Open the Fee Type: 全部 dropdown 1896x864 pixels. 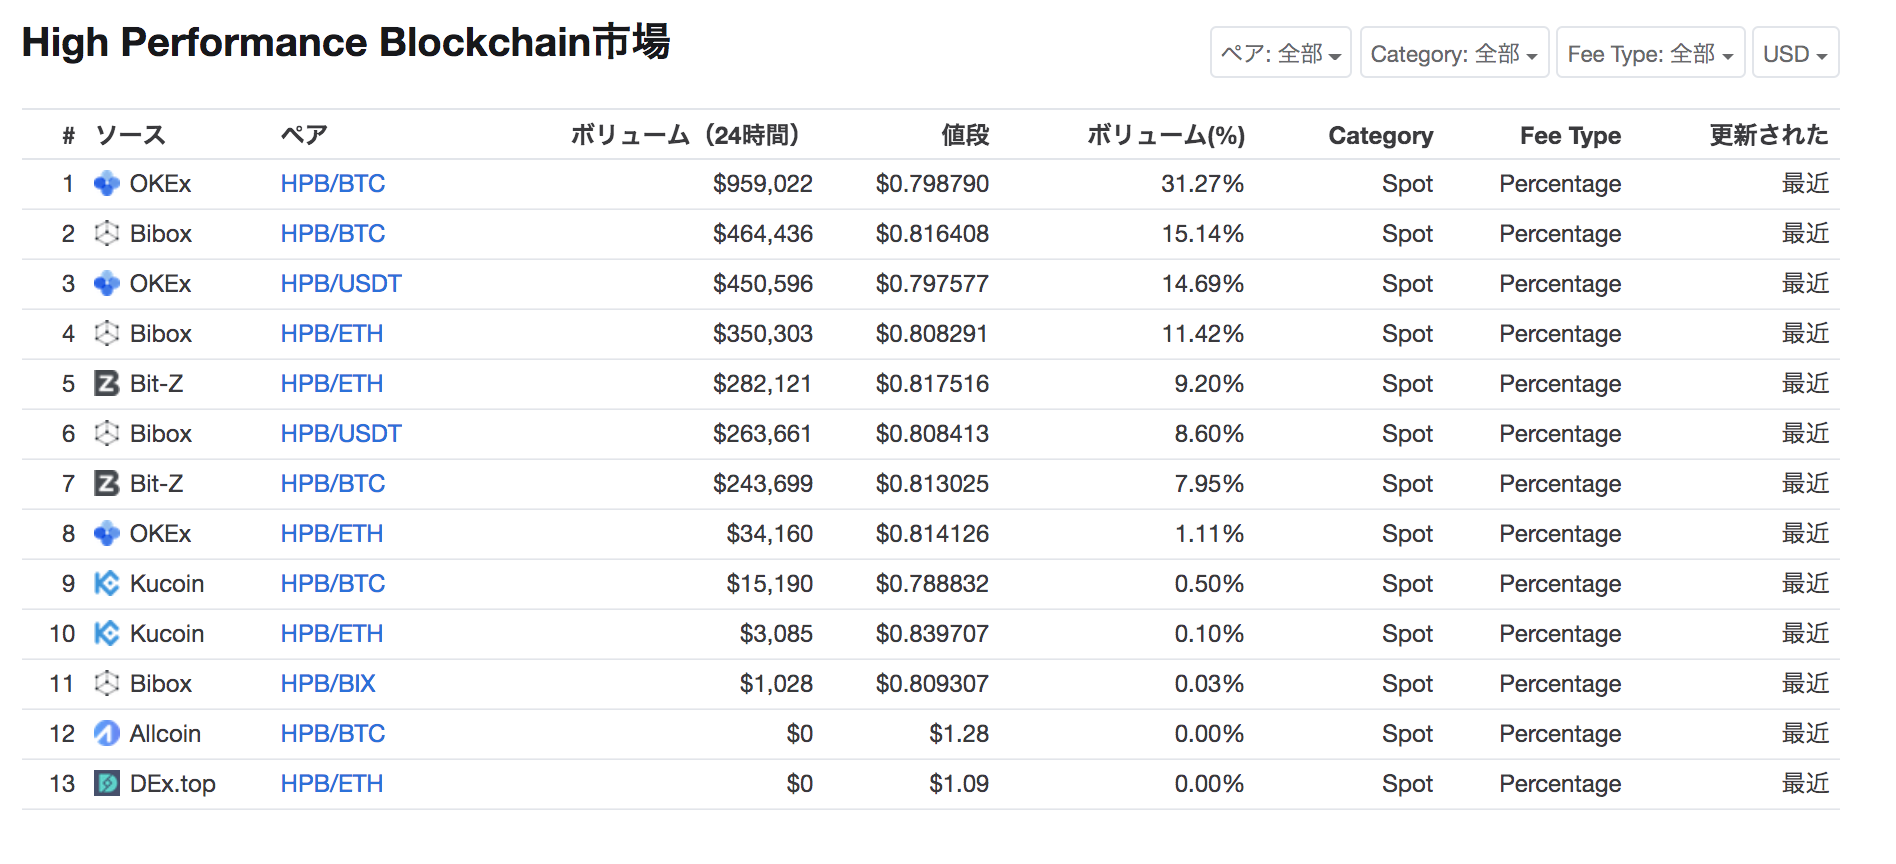point(1650,53)
